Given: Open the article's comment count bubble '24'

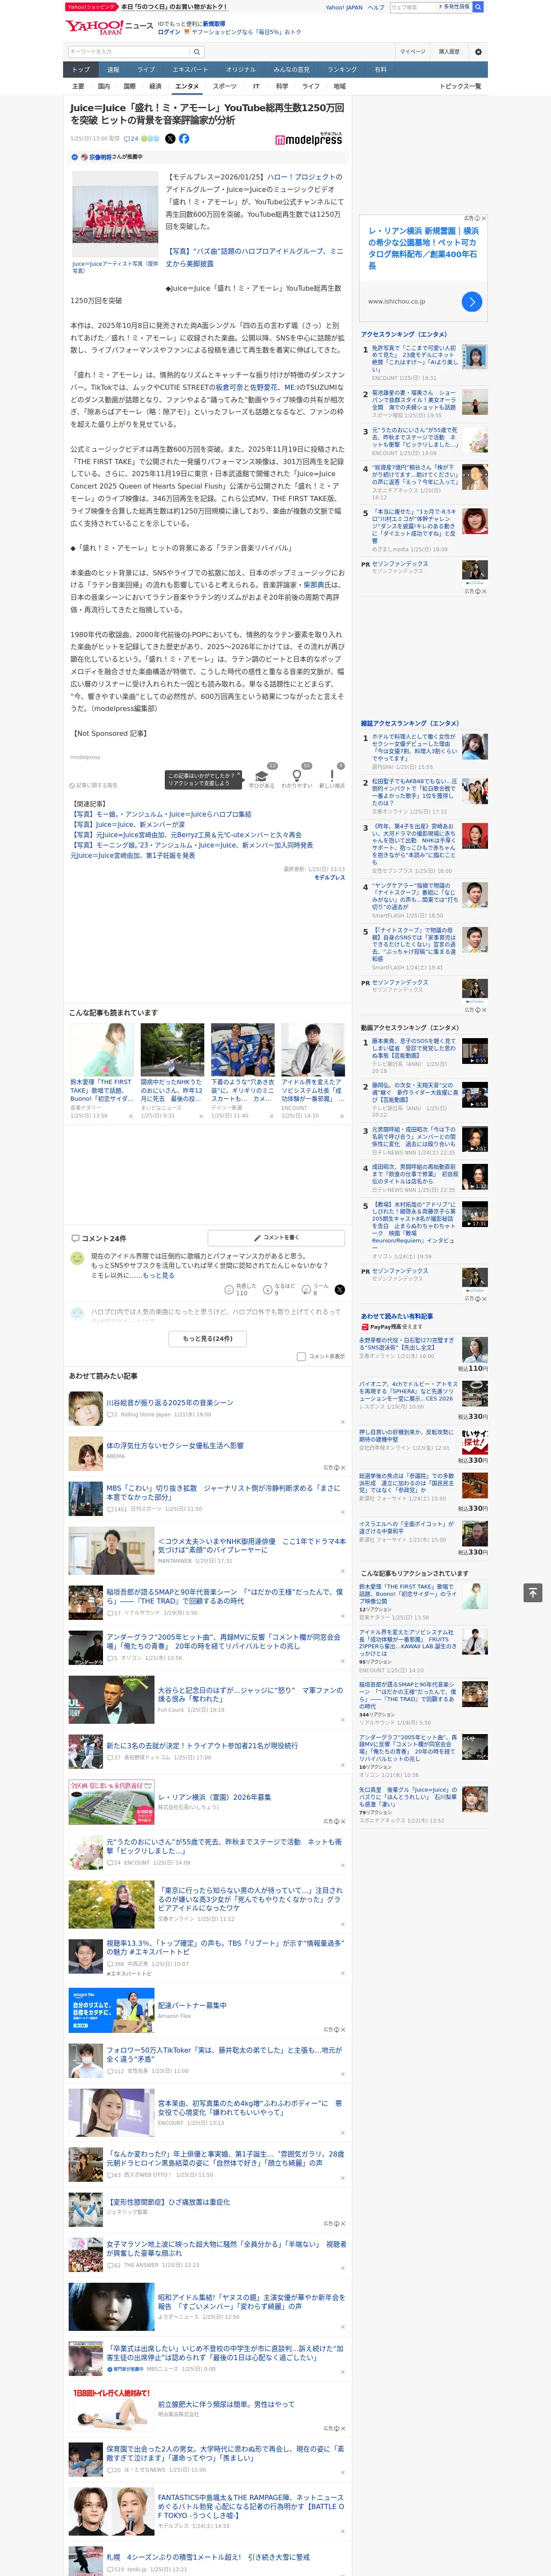Looking at the screenshot, I should click(x=131, y=139).
